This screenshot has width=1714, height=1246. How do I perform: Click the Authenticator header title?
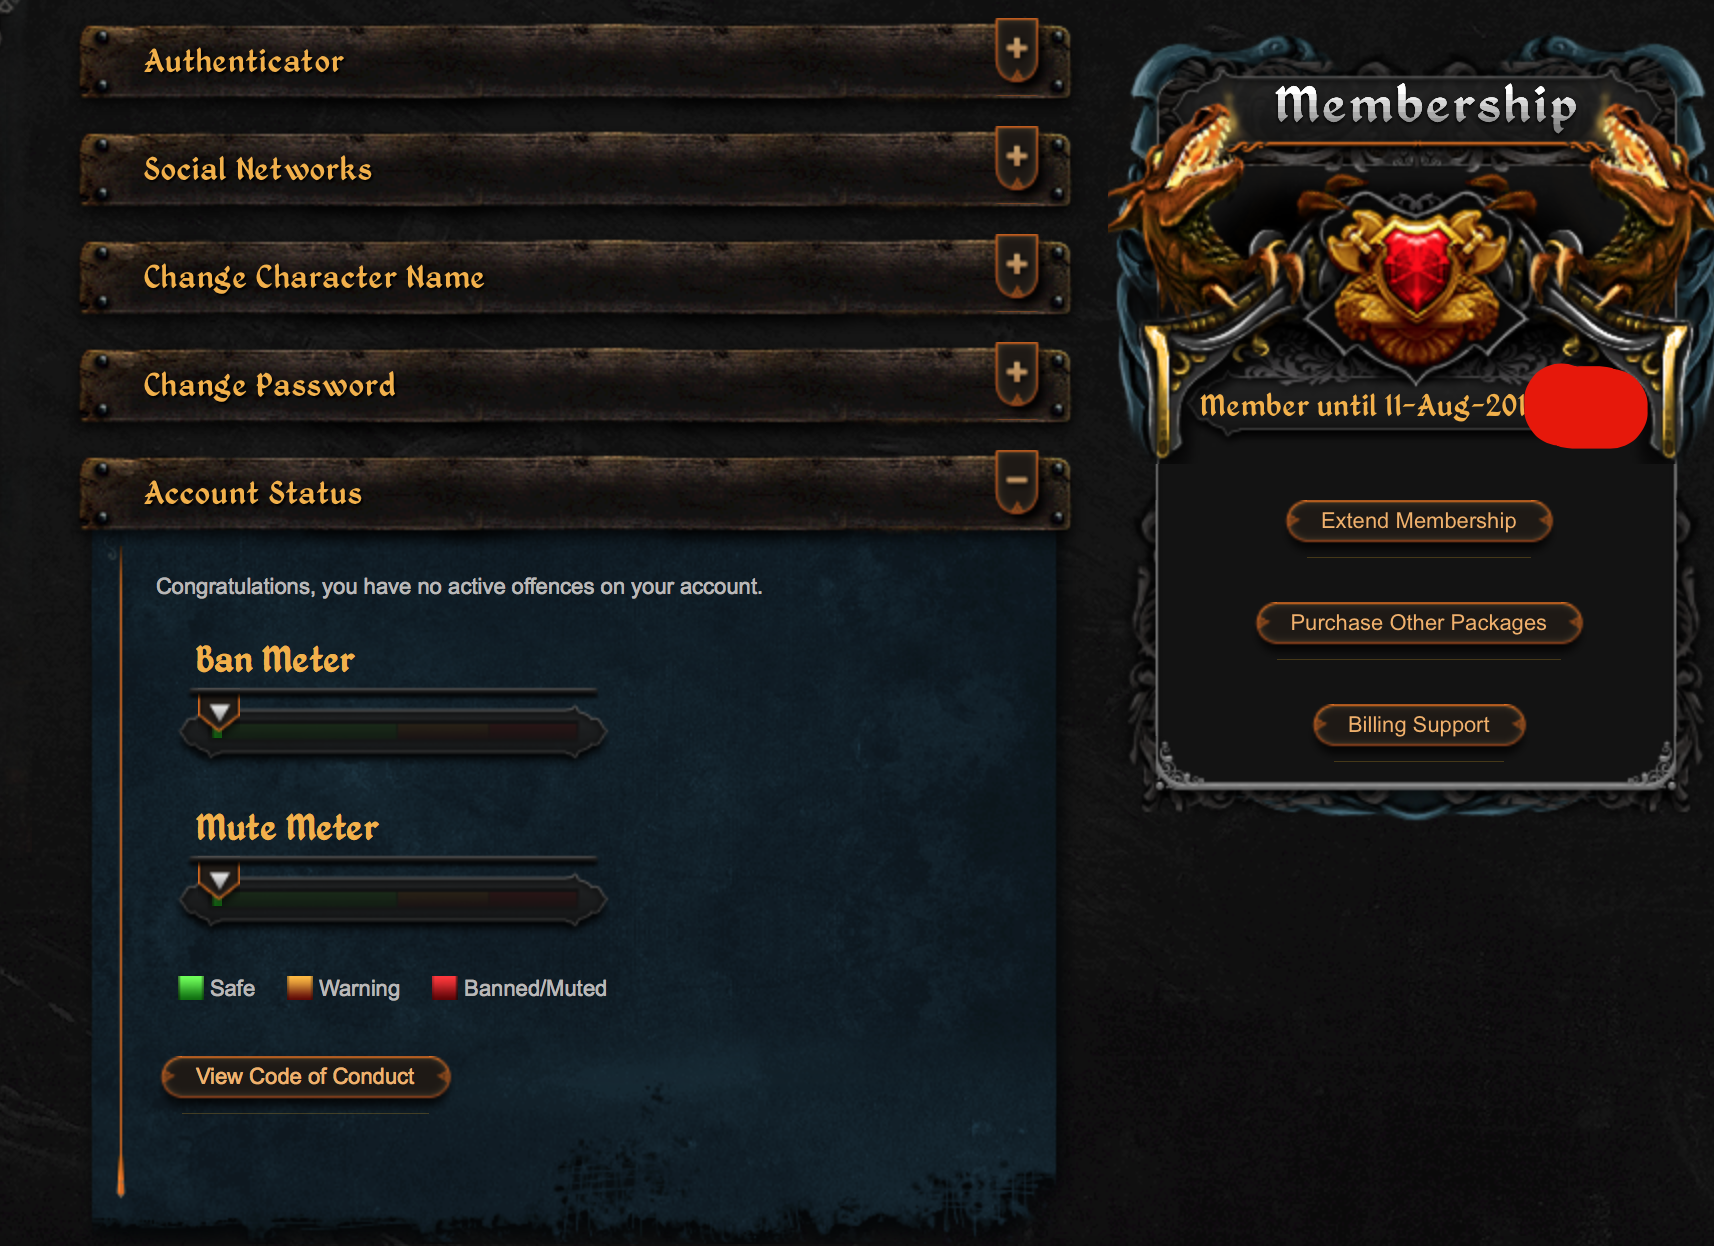[244, 62]
